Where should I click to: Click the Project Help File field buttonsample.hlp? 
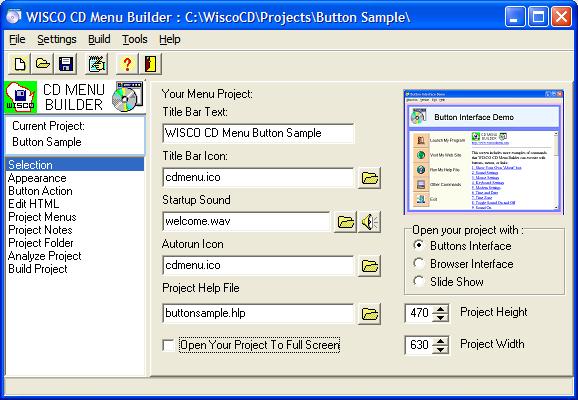point(258,313)
